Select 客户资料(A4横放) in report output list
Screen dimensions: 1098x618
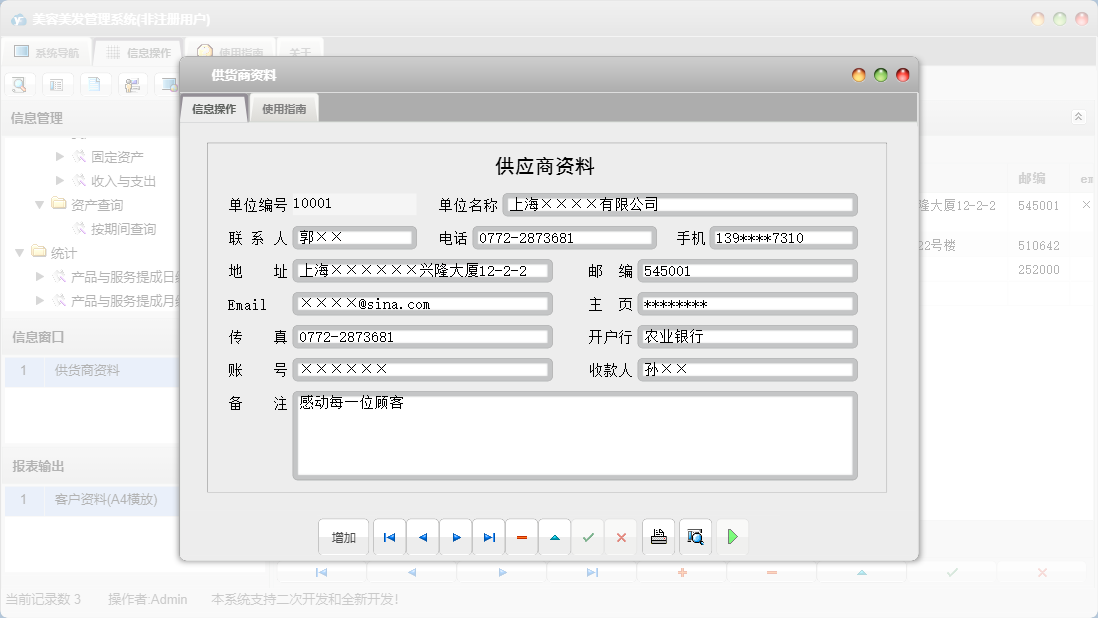(105, 499)
